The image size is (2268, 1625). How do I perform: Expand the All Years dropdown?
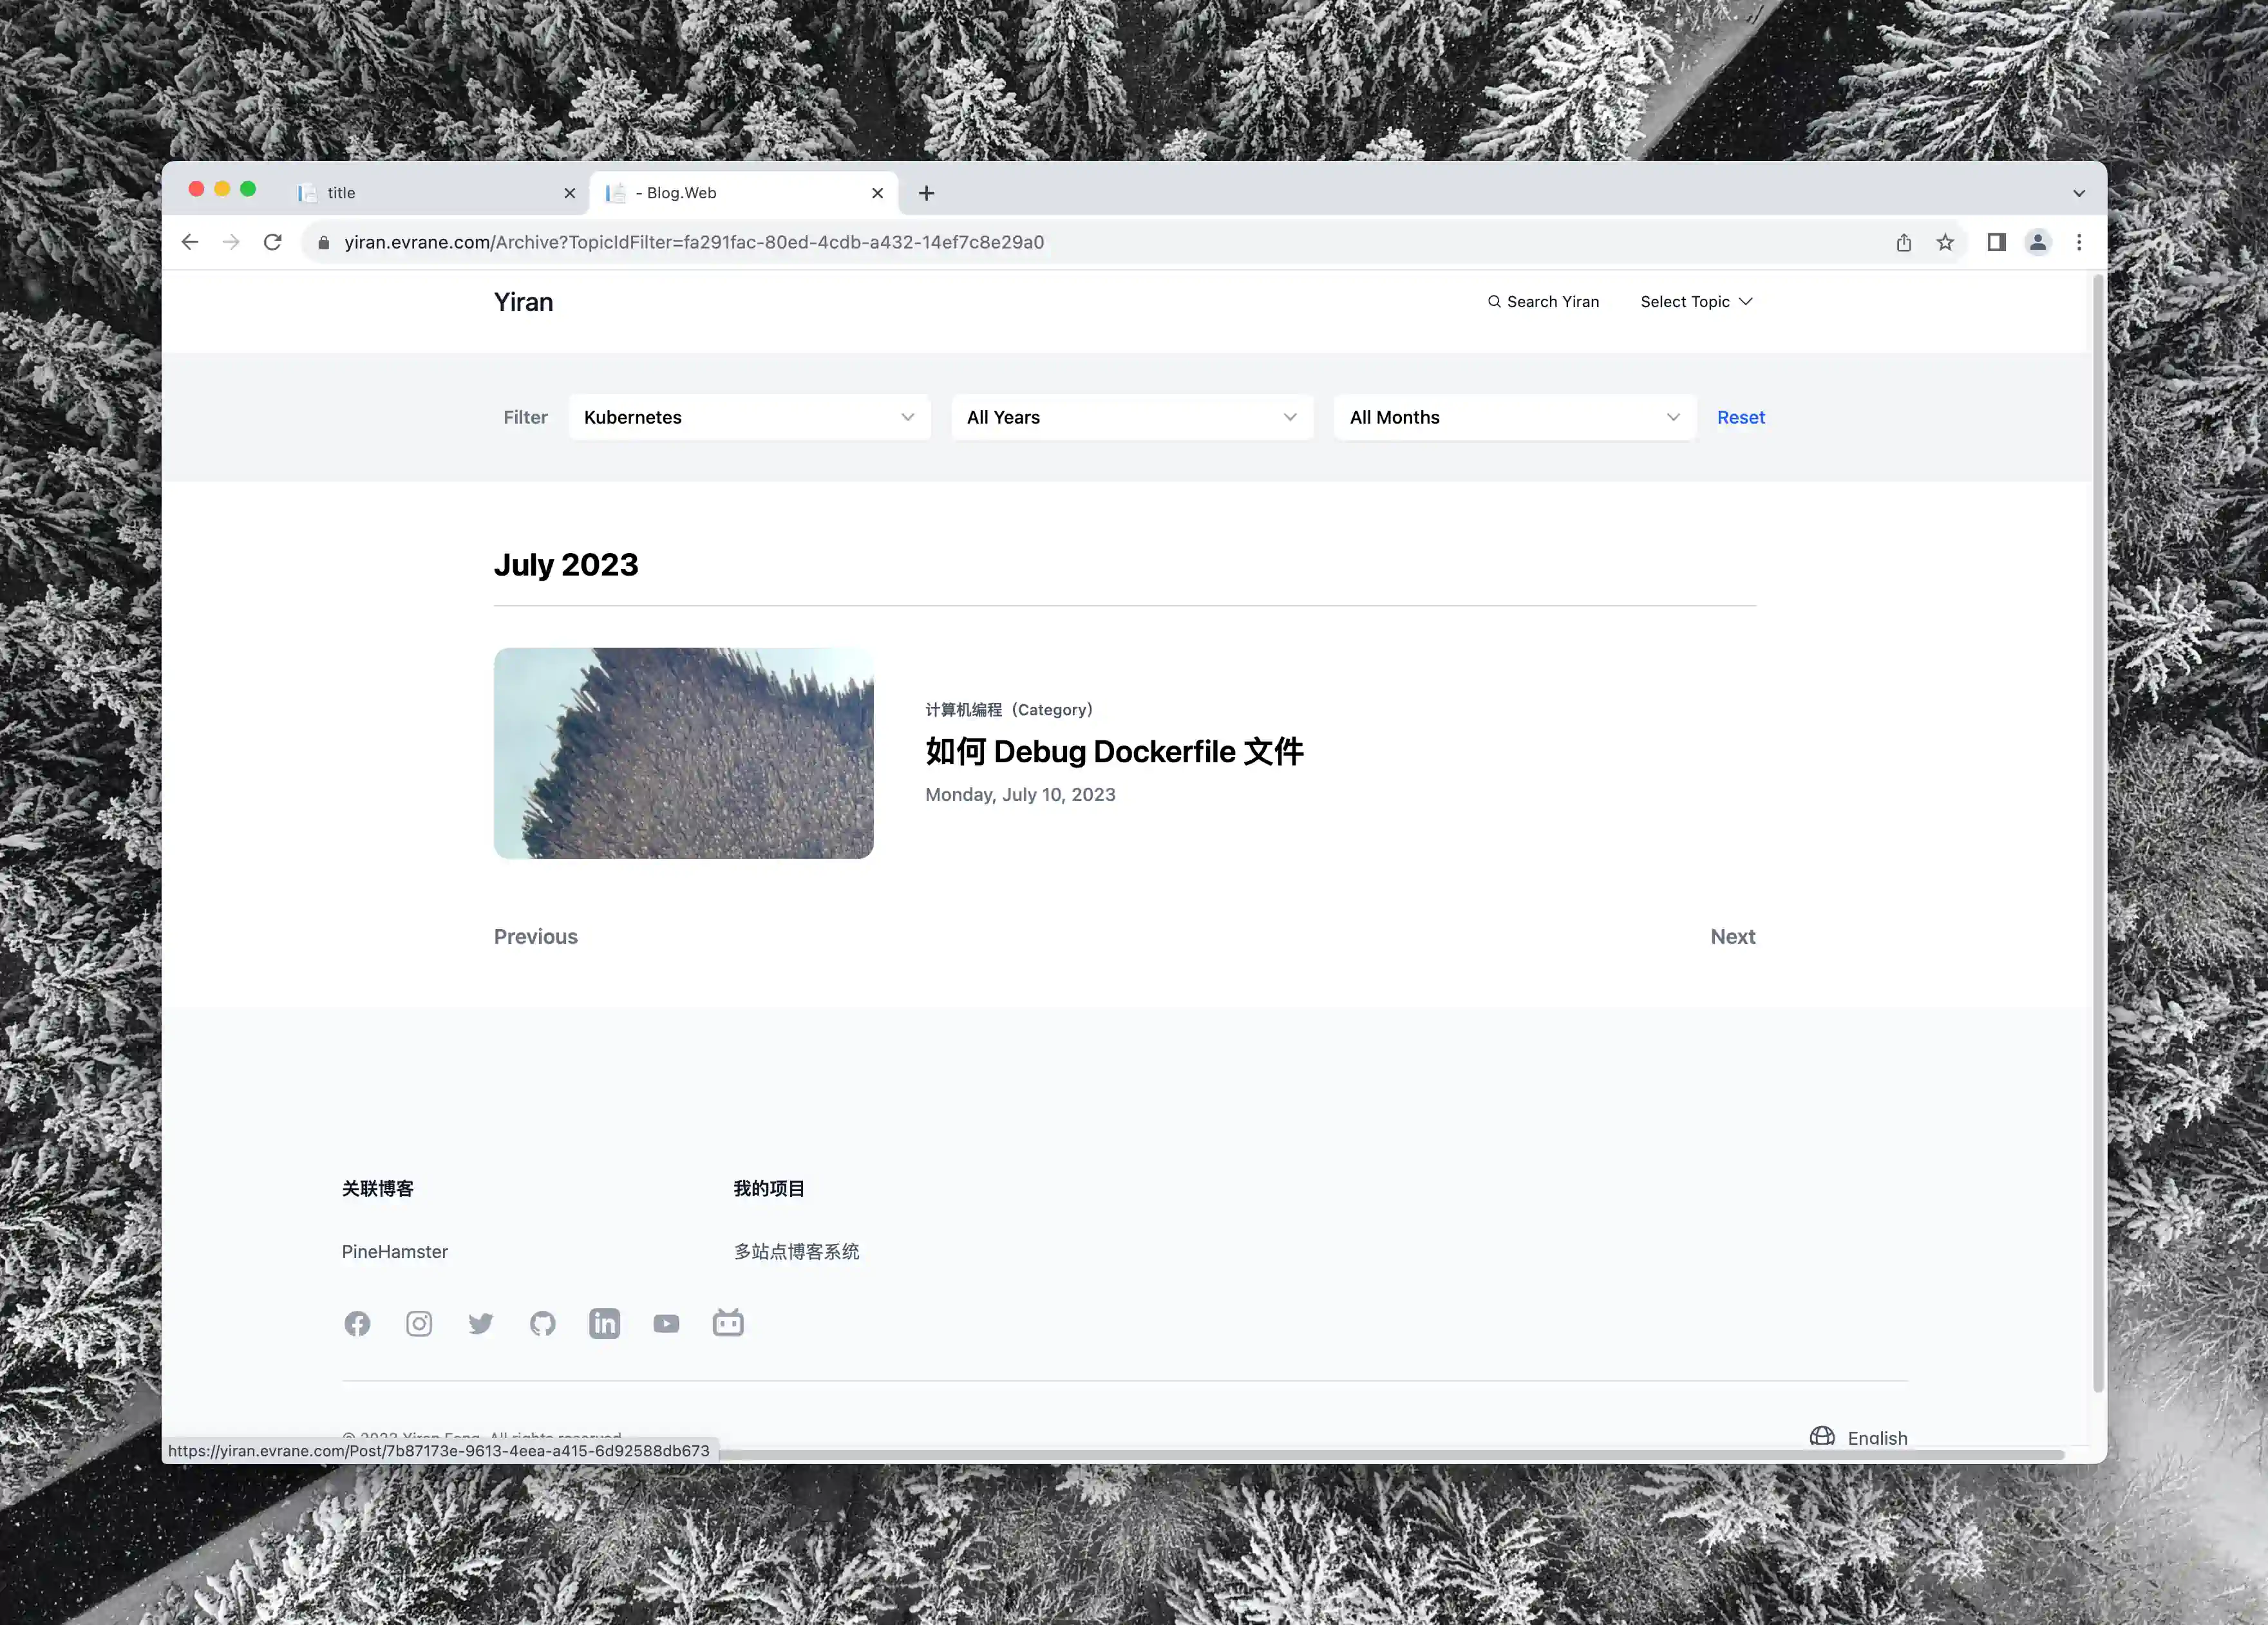1131,417
